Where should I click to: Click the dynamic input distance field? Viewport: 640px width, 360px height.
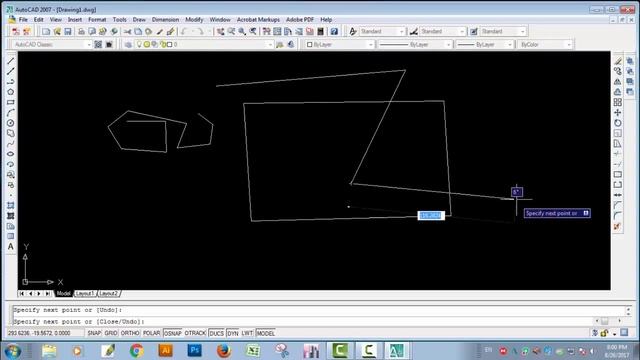click(x=431, y=215)
